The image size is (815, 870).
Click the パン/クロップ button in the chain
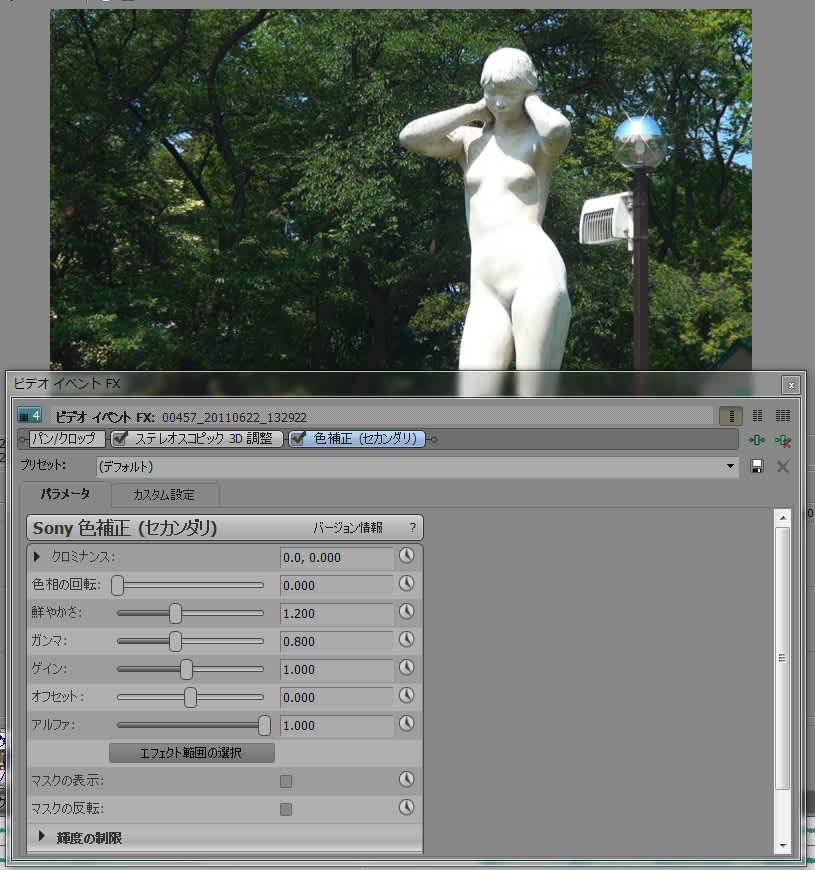point(62,438)
